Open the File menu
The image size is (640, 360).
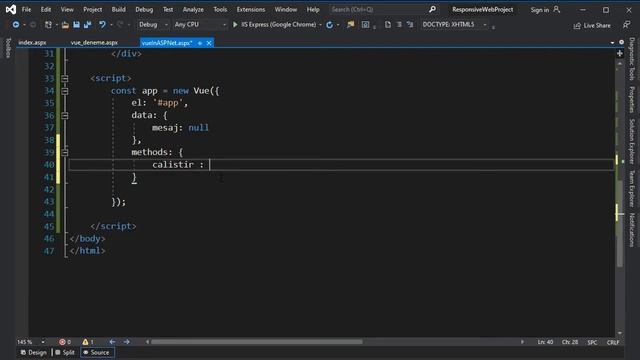click(26, 9)
